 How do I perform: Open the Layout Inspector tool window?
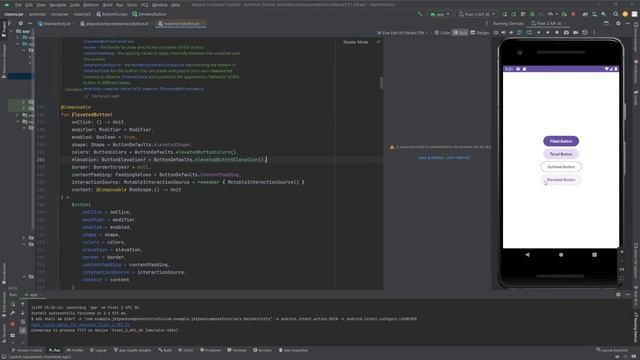pos(612,350)
